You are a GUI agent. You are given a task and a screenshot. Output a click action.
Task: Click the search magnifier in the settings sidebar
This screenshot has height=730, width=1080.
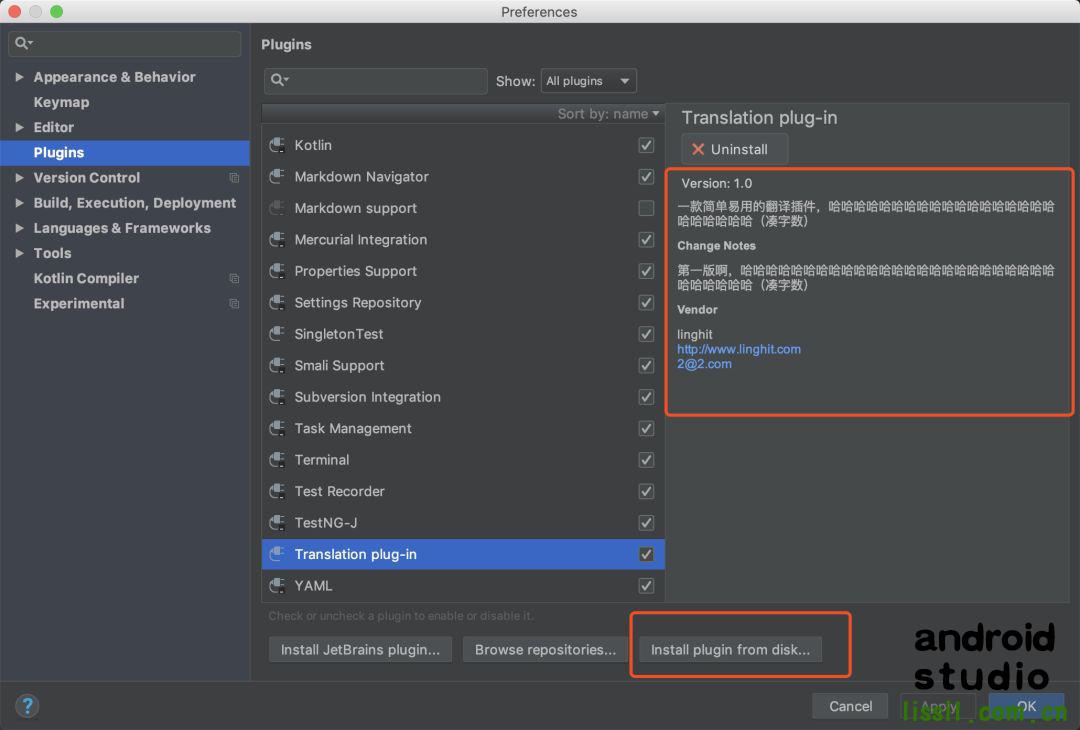tap(23, 43)
